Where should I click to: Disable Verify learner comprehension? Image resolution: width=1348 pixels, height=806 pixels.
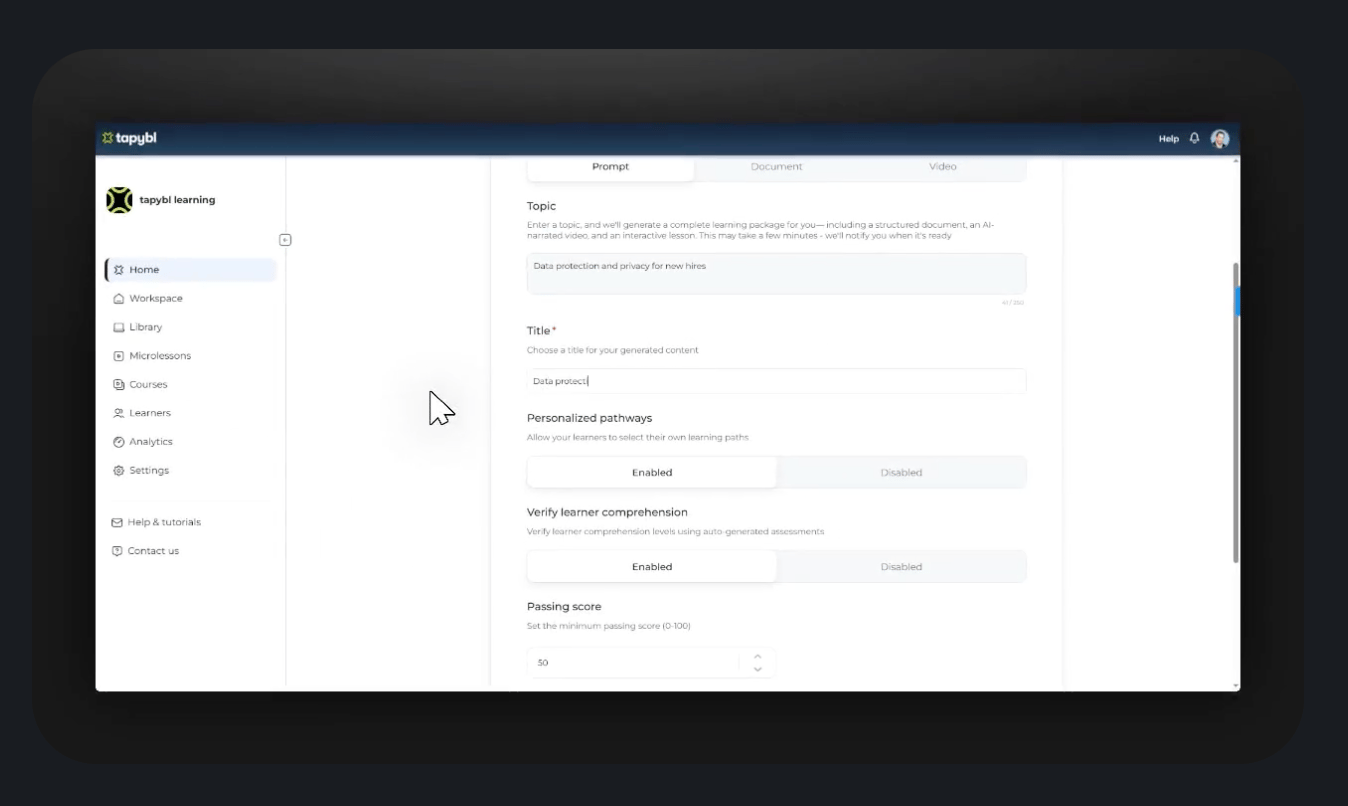(x=901, y=567)
